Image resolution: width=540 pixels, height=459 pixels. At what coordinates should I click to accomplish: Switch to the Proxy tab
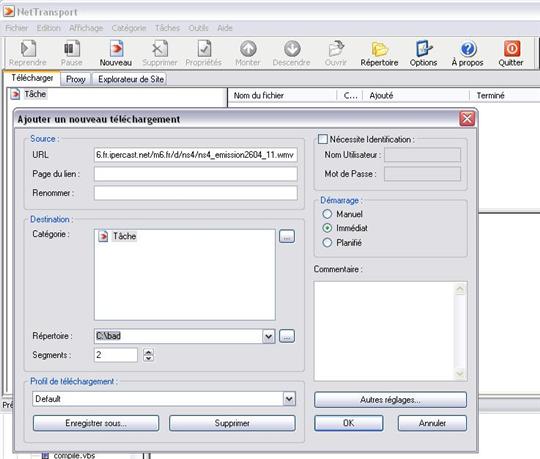pos(76,79)
